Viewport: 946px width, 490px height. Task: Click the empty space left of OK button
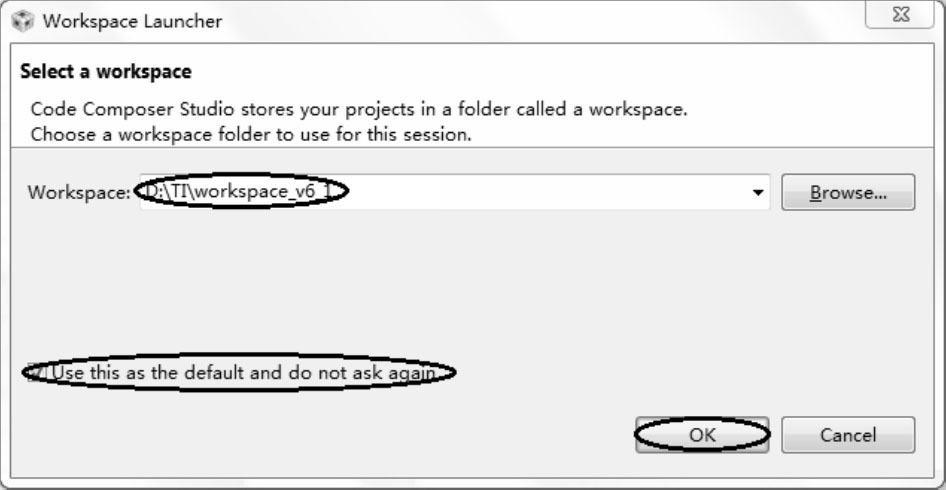click(400, 435)
